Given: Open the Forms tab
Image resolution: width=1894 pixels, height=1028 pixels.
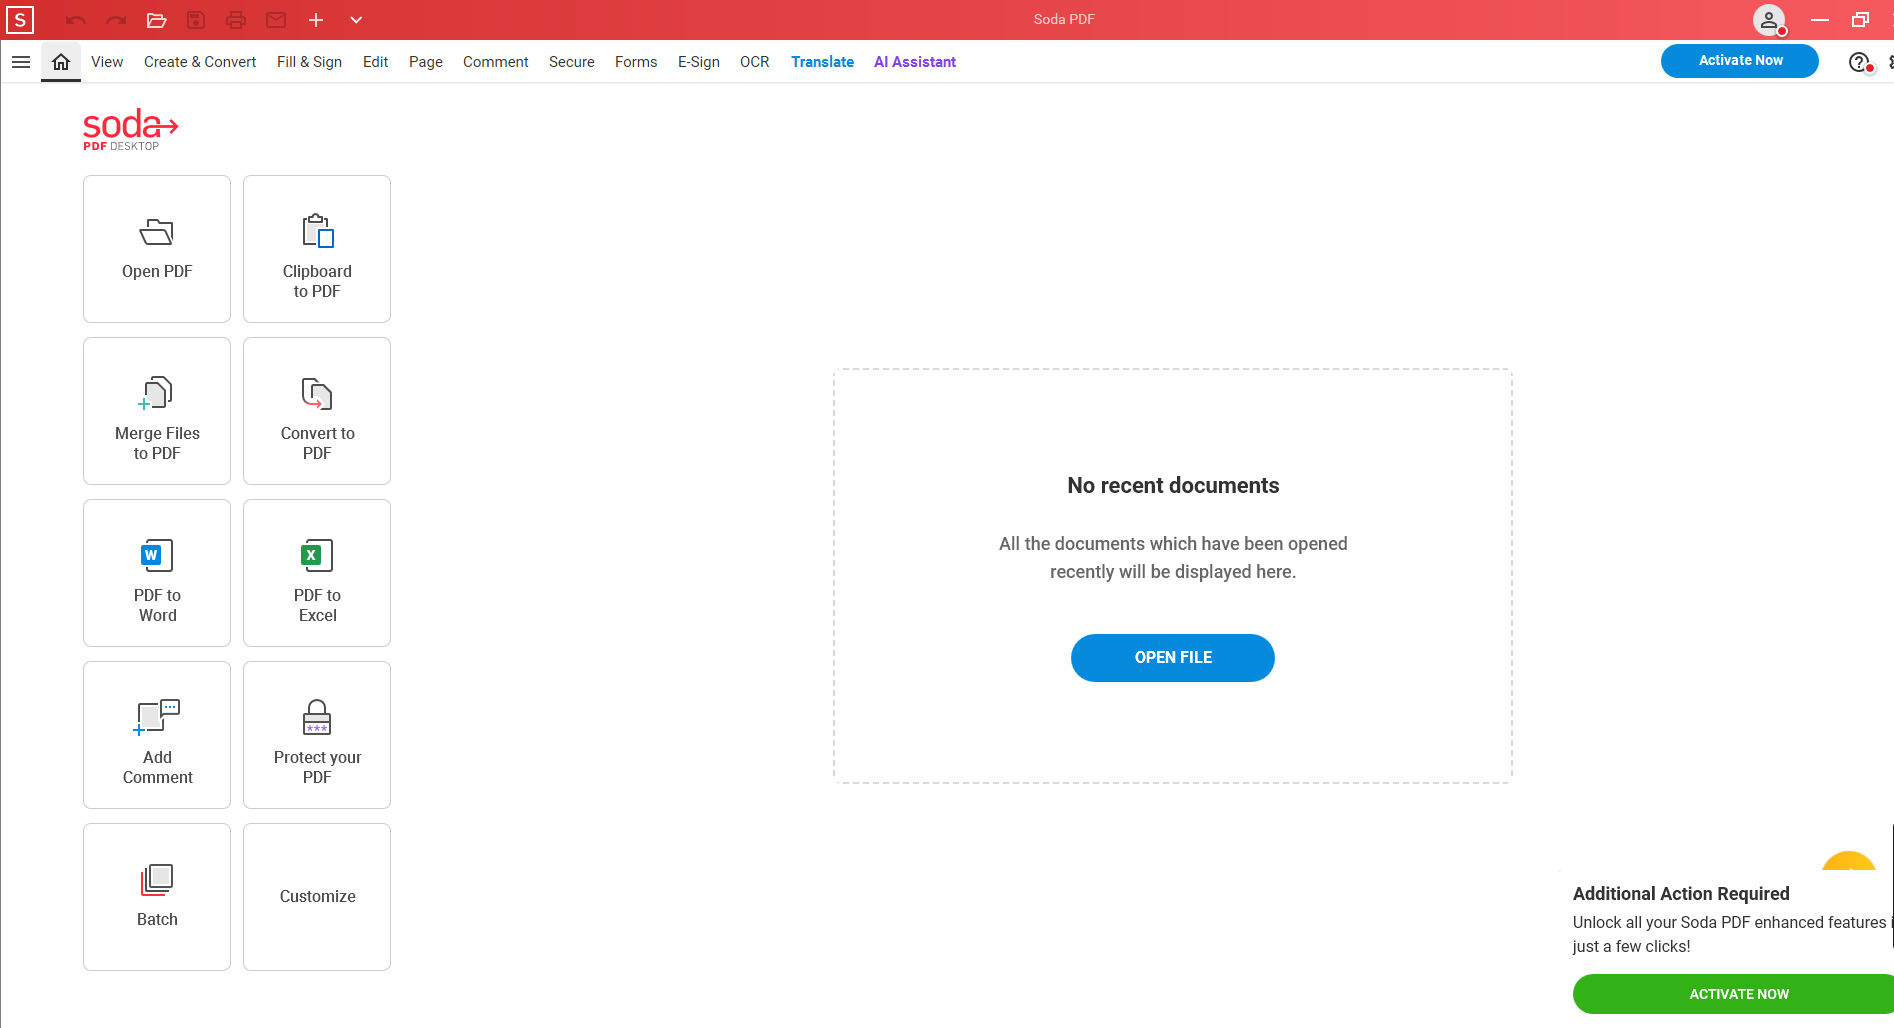Looking at the screenshot, I should (x=636, y=62).
